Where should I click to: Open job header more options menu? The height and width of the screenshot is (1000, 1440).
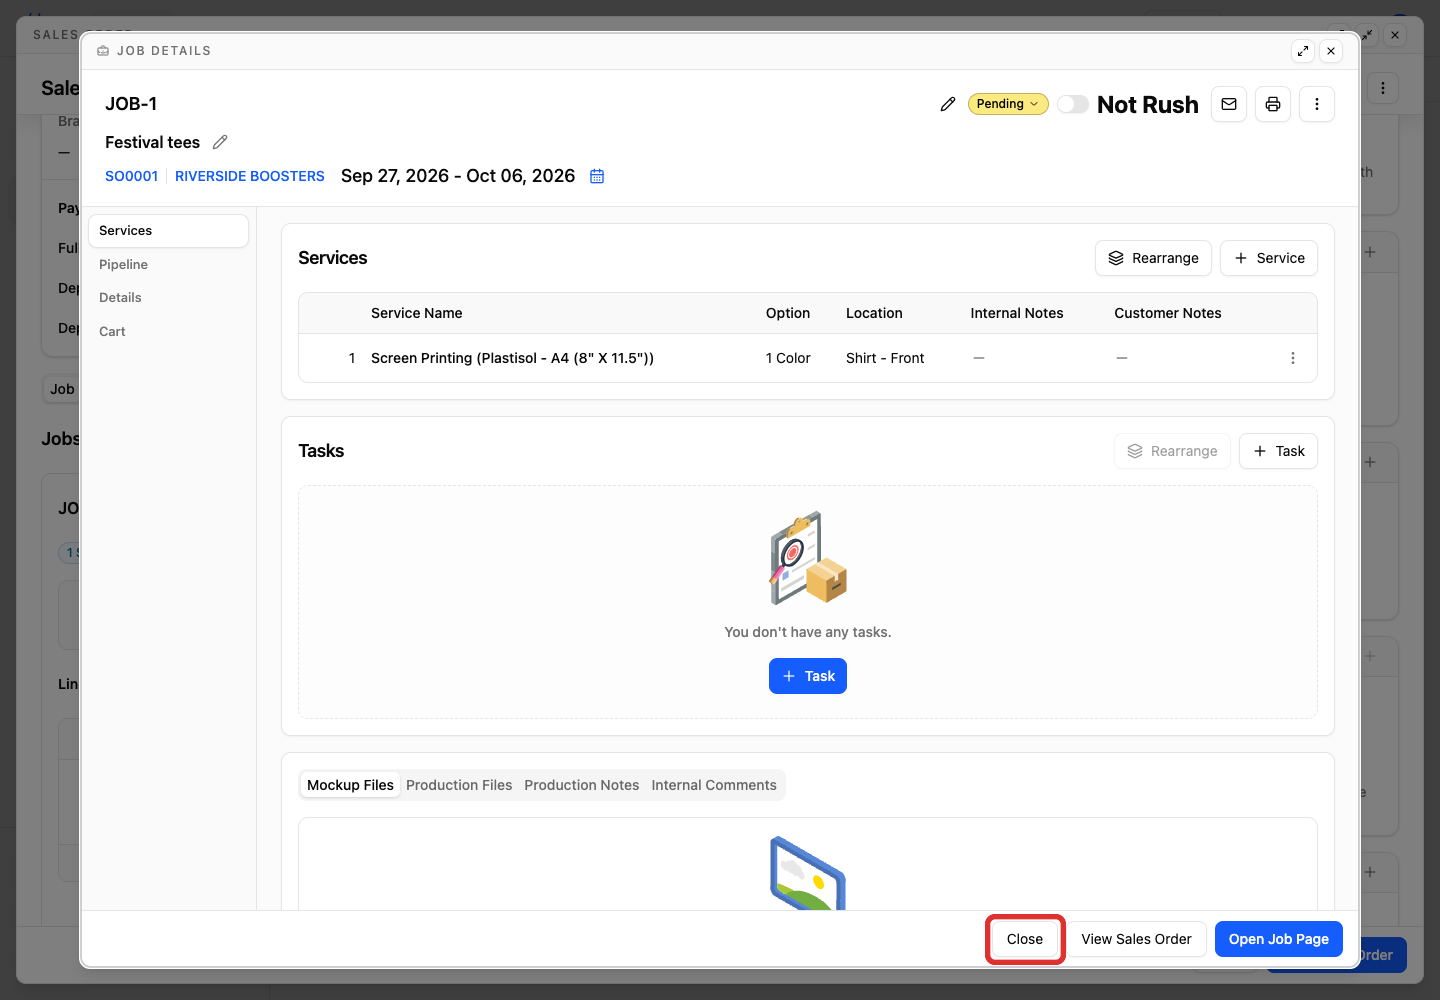(1317, 104)
